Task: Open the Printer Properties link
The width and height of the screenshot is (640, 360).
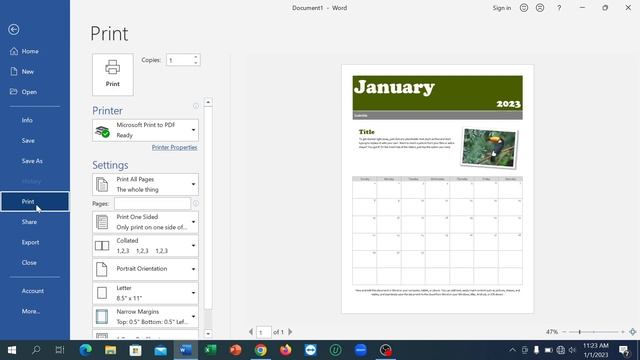Action: pos(174,147)
